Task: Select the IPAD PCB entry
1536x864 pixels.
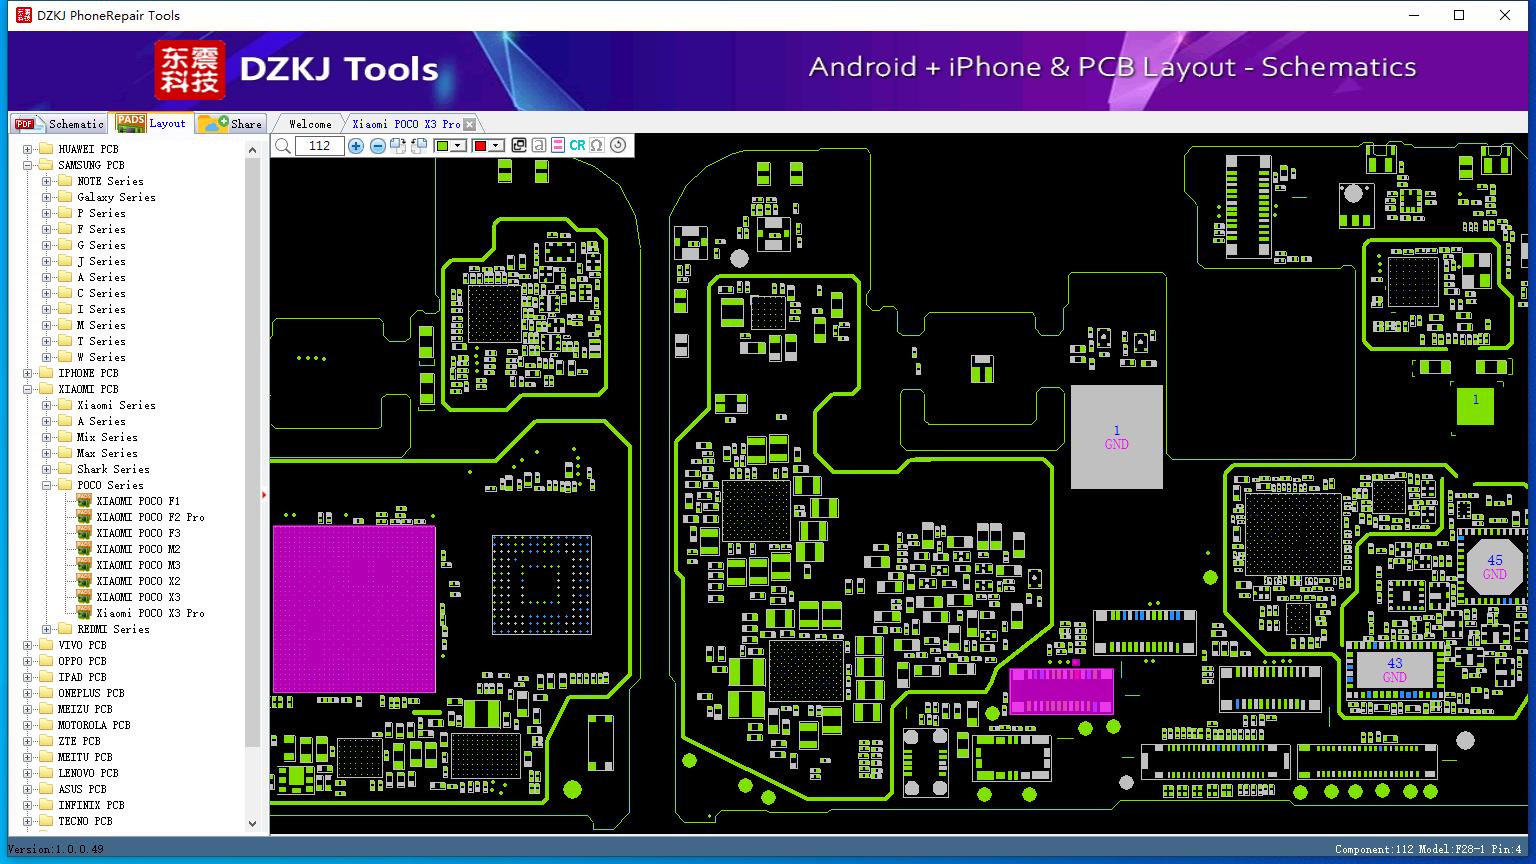Action: (82, 677)
